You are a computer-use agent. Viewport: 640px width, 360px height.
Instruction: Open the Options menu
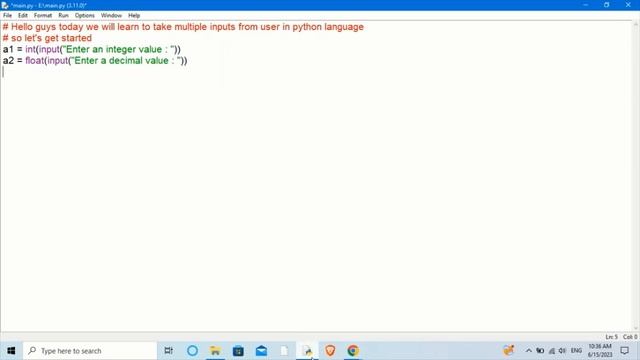tap(84, 16)
